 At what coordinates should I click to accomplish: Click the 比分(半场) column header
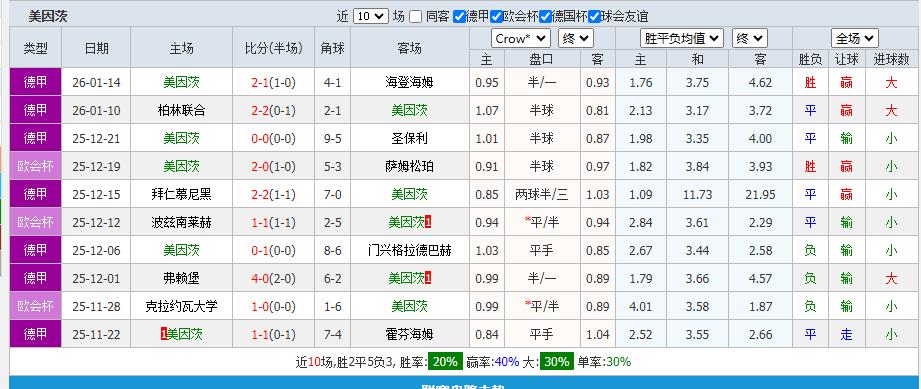(273, 48)
